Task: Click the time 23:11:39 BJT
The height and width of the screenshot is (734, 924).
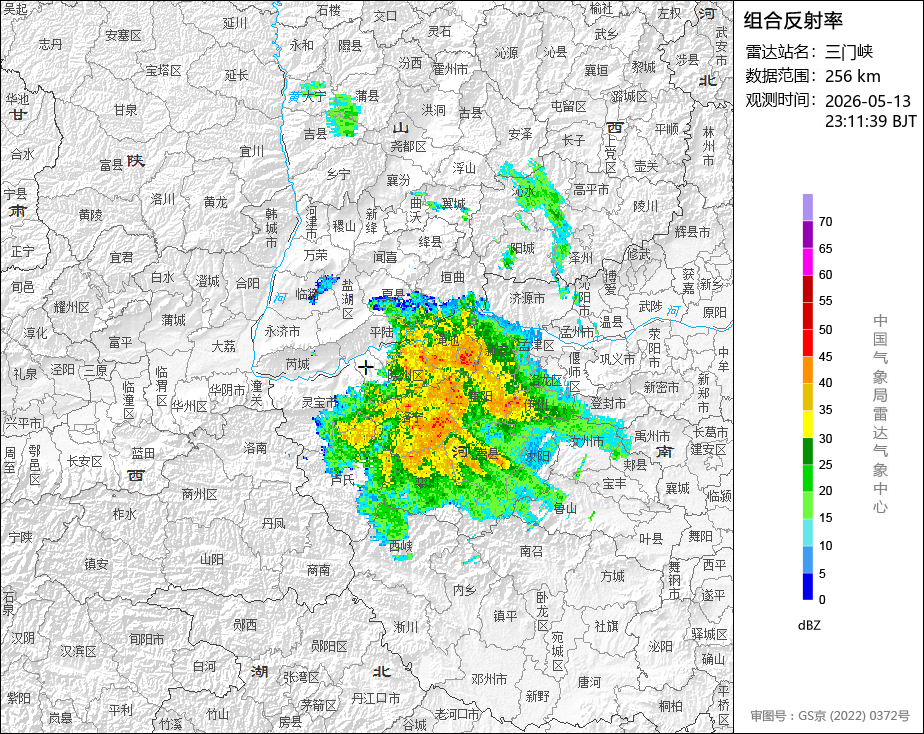Action: 870,121
